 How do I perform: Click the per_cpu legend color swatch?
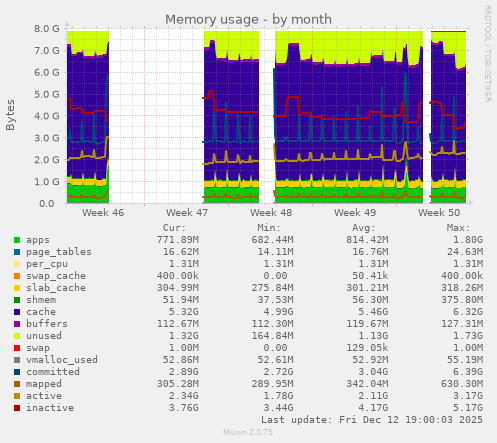pyautogui.click(x=17, y=264)
